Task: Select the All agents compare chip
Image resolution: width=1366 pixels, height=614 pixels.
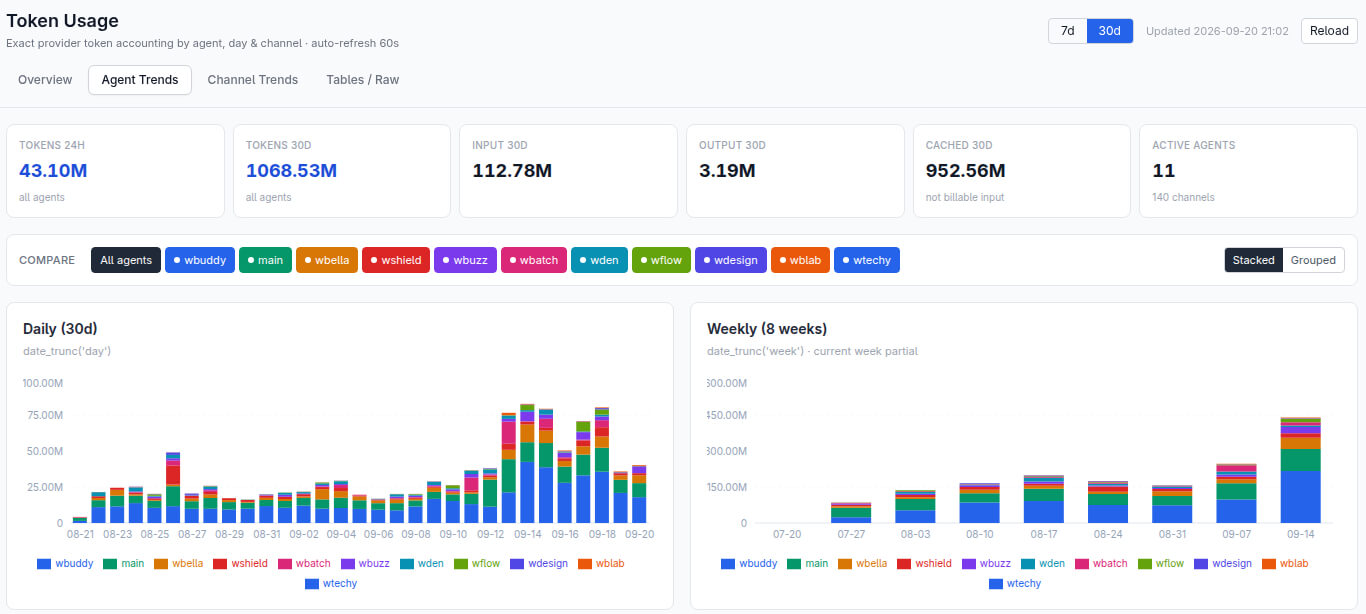Action: (x=126, y=260)
